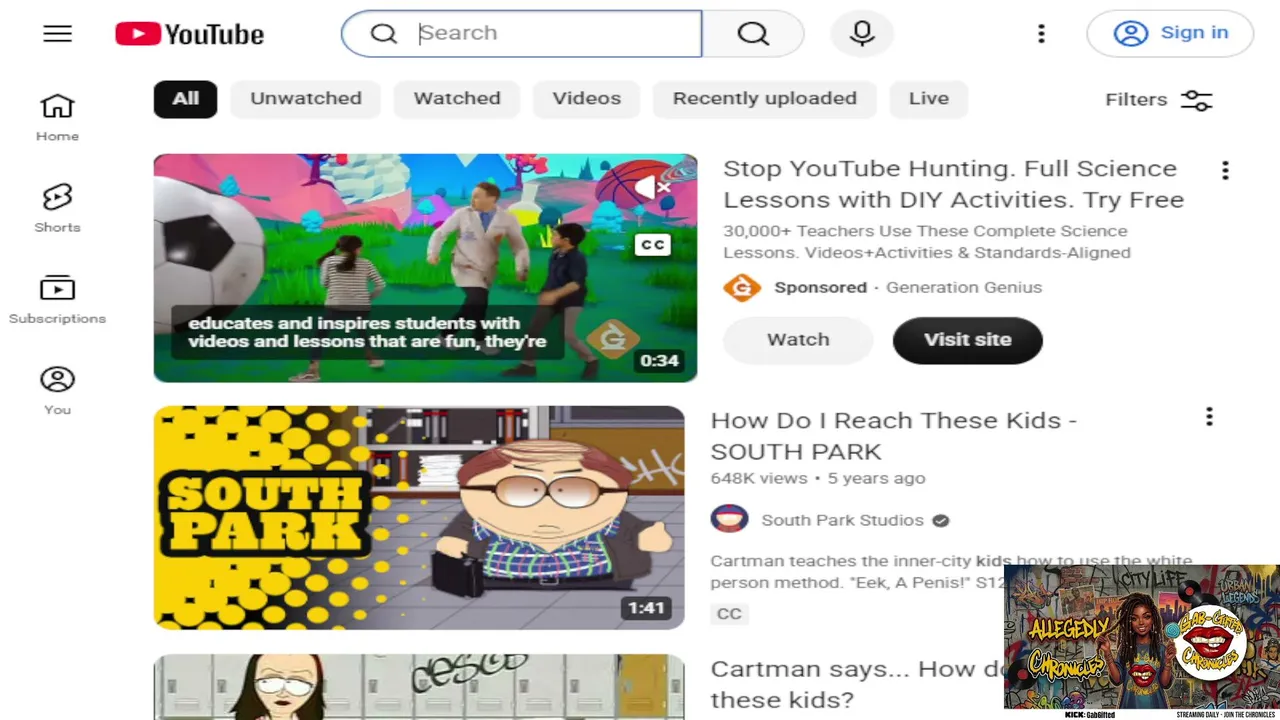
Task: Select the All filter chip
Action: 185,98
